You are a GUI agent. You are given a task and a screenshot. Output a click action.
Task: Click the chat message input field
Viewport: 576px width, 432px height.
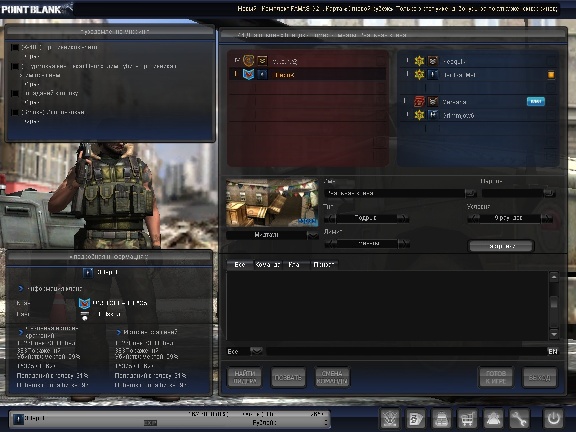pos(406,352)
